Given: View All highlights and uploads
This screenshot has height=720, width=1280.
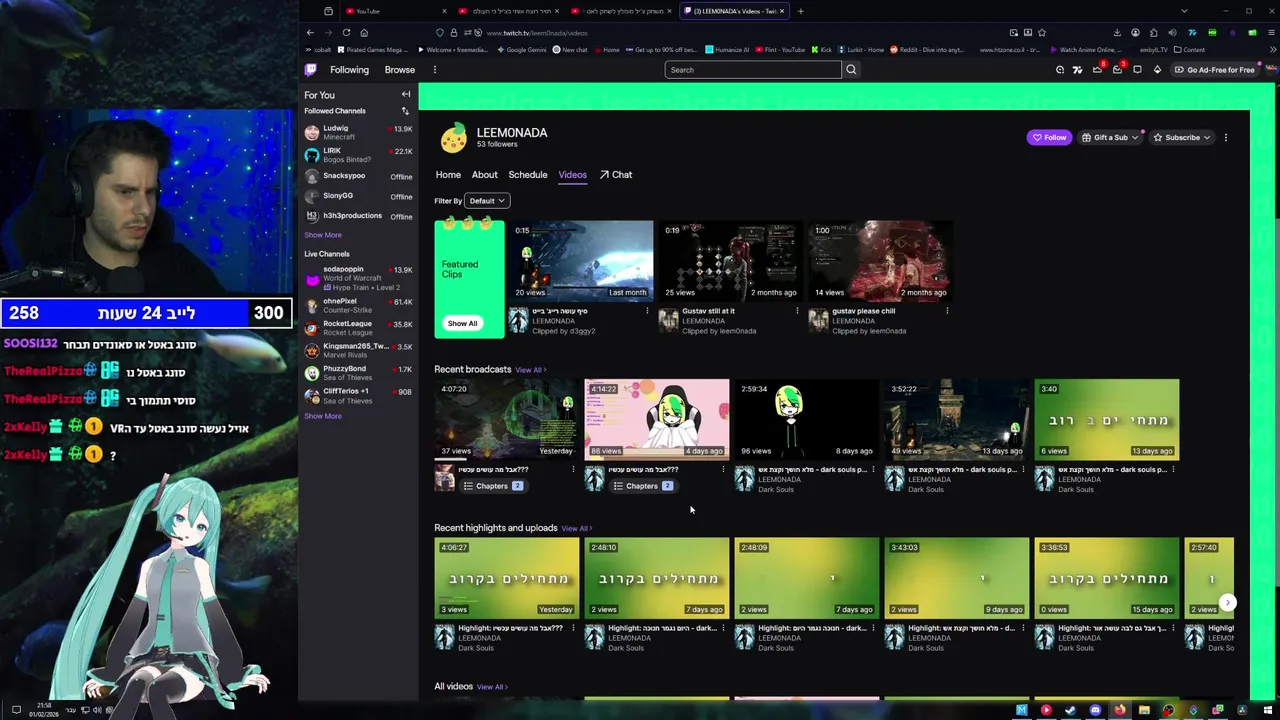Looking at the screenshot, I should 576,528.
